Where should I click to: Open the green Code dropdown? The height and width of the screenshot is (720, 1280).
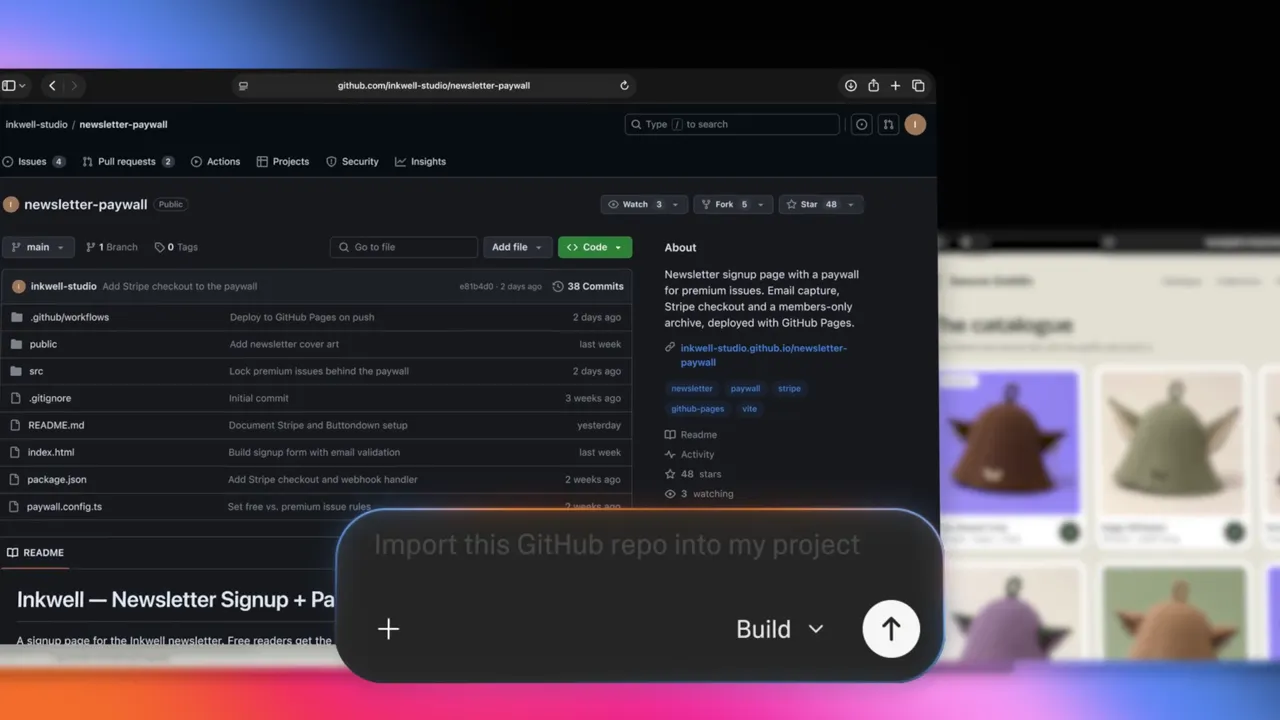pos(595,247)
